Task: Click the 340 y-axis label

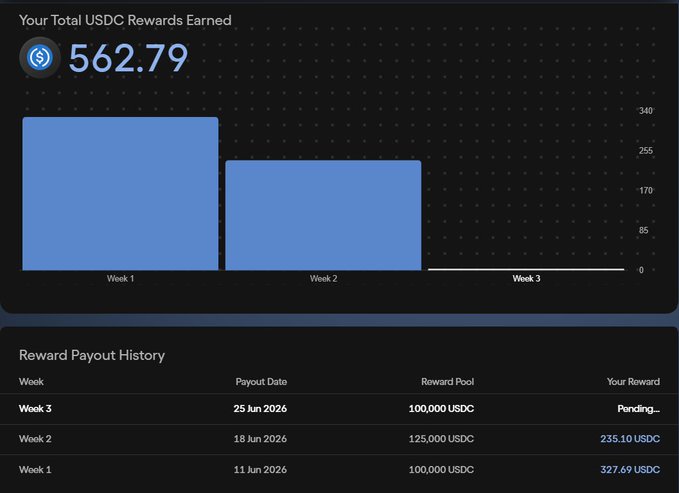Action: (645, 111)
